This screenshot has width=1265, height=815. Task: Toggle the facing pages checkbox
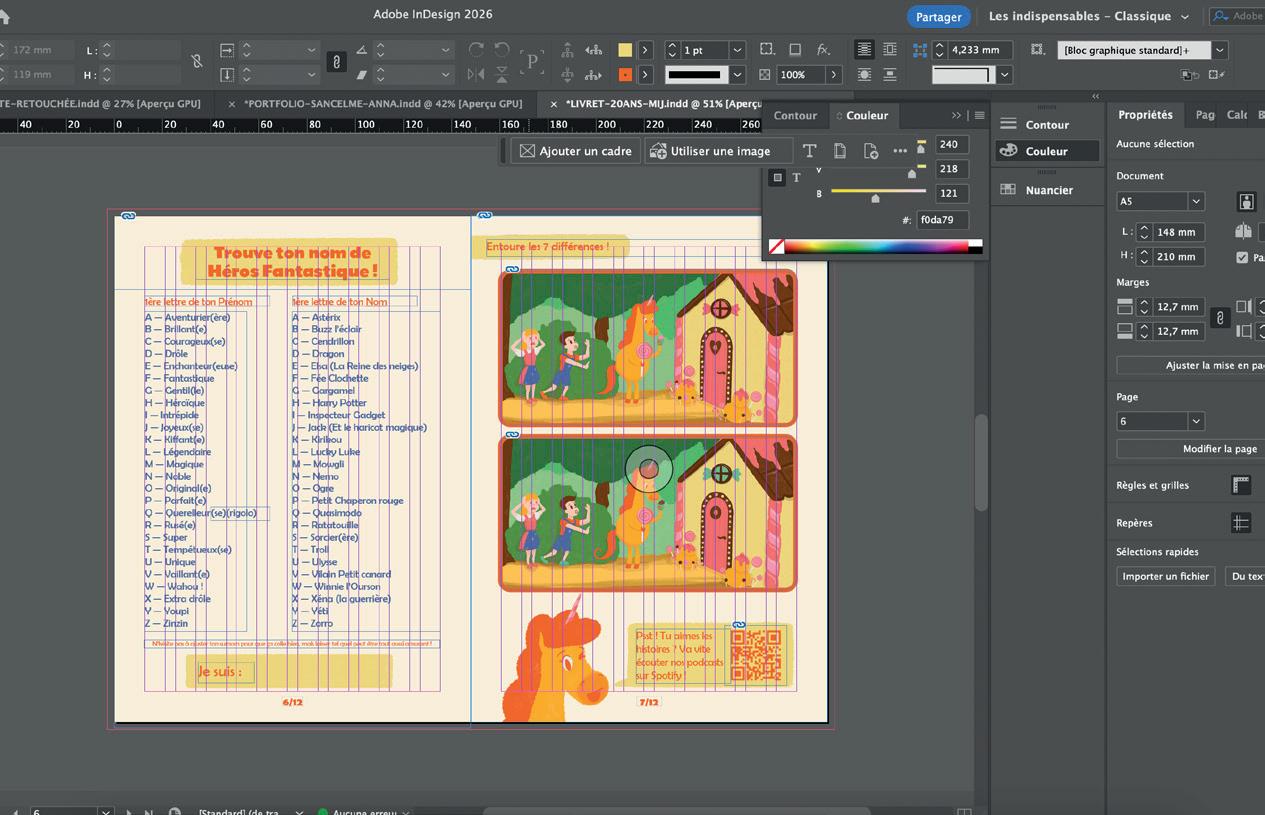coord(1242,257)
